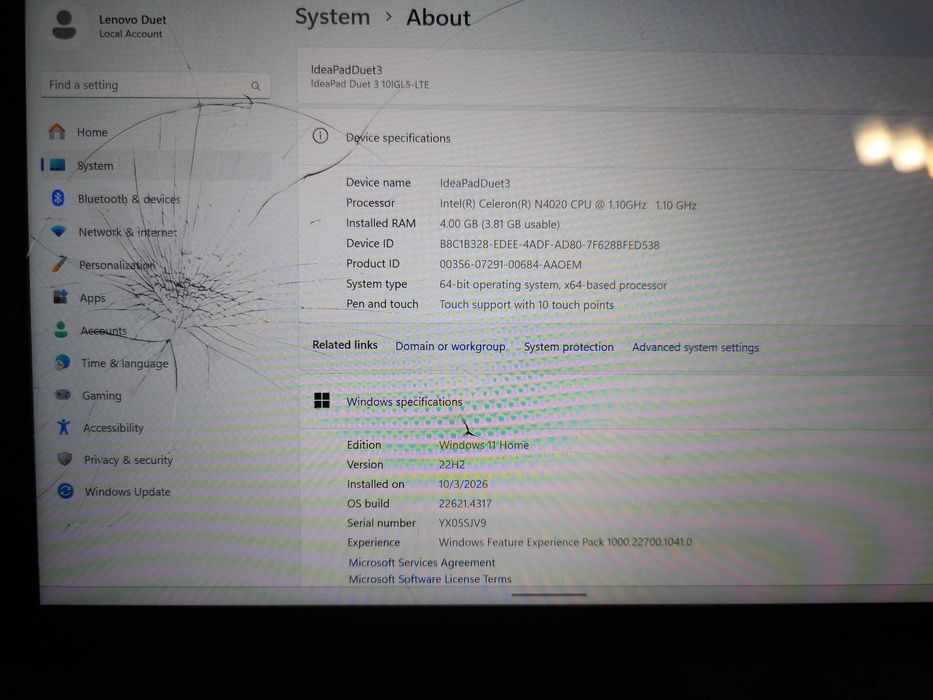933x700 pixels.
Task: Click the IdeaPad Duet 3 10IGL5-LTE model text
Action: pos(370,84)
